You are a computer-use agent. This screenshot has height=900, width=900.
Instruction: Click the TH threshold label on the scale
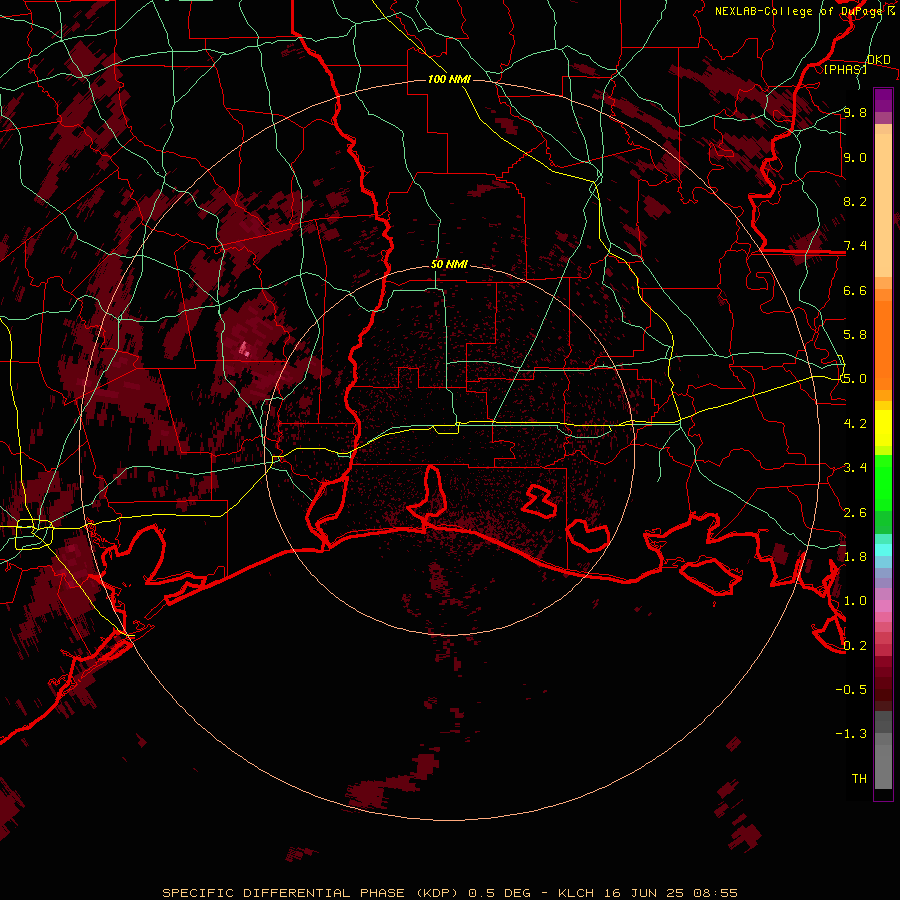[x=859, y=778]
